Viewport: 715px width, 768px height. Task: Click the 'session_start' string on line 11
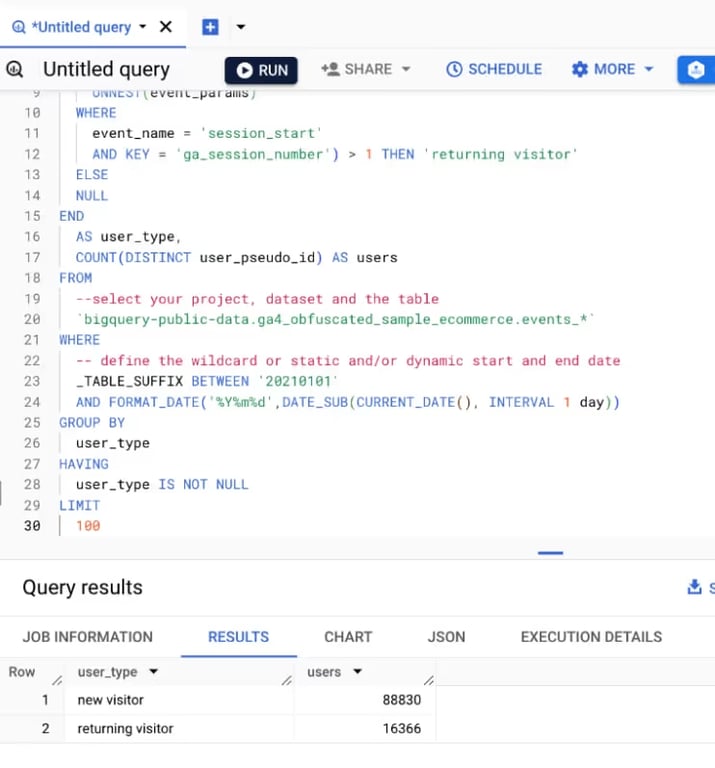[261, 133]
